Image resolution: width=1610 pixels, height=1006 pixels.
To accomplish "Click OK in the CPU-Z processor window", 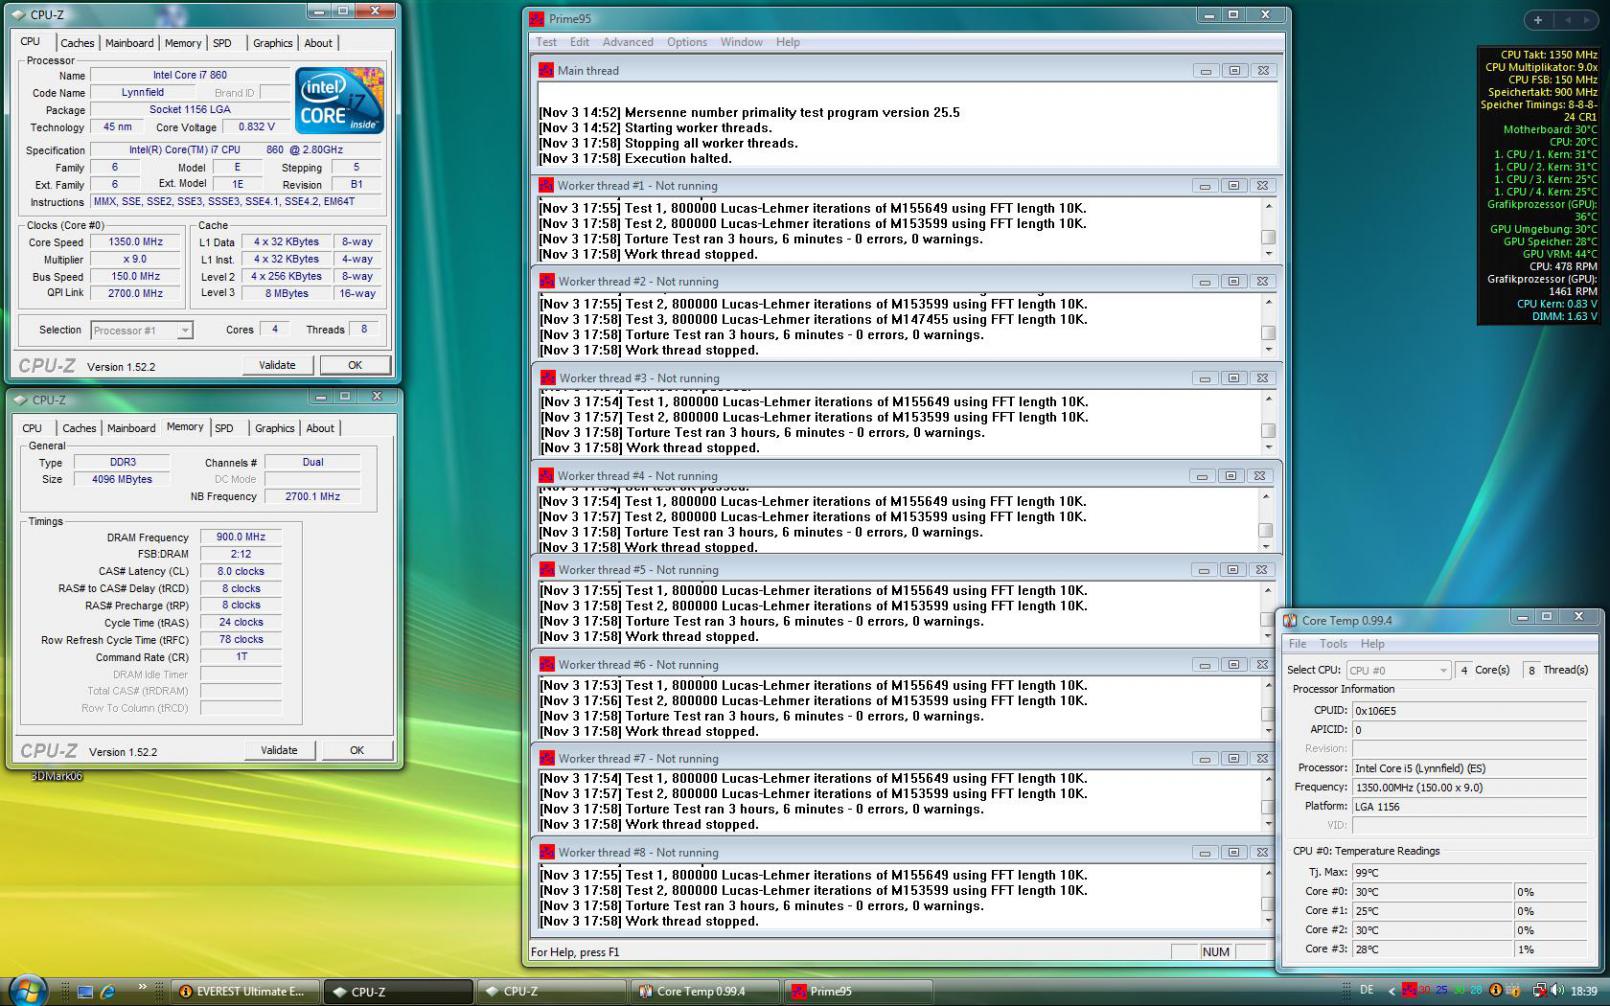I will point(355,365).
